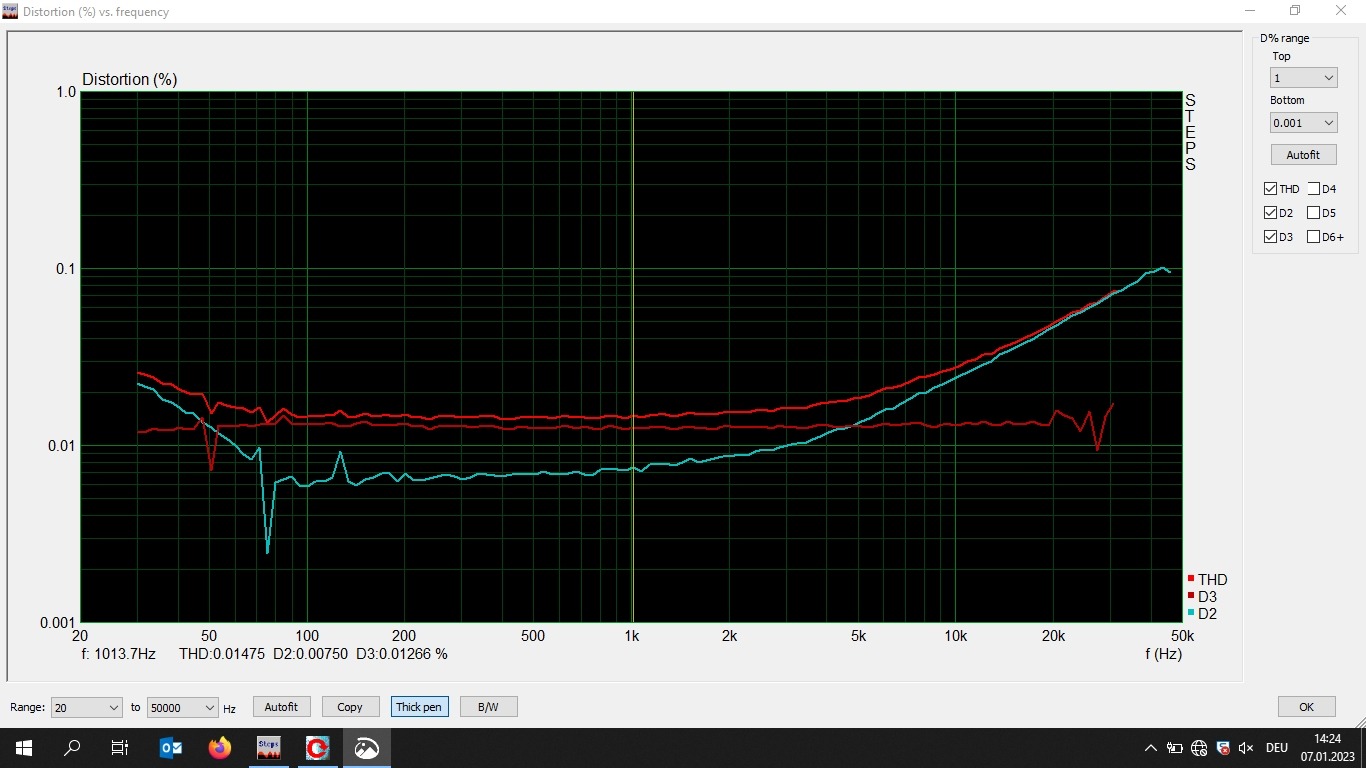Click the D3:0.01266 % readout

point(402,654)
